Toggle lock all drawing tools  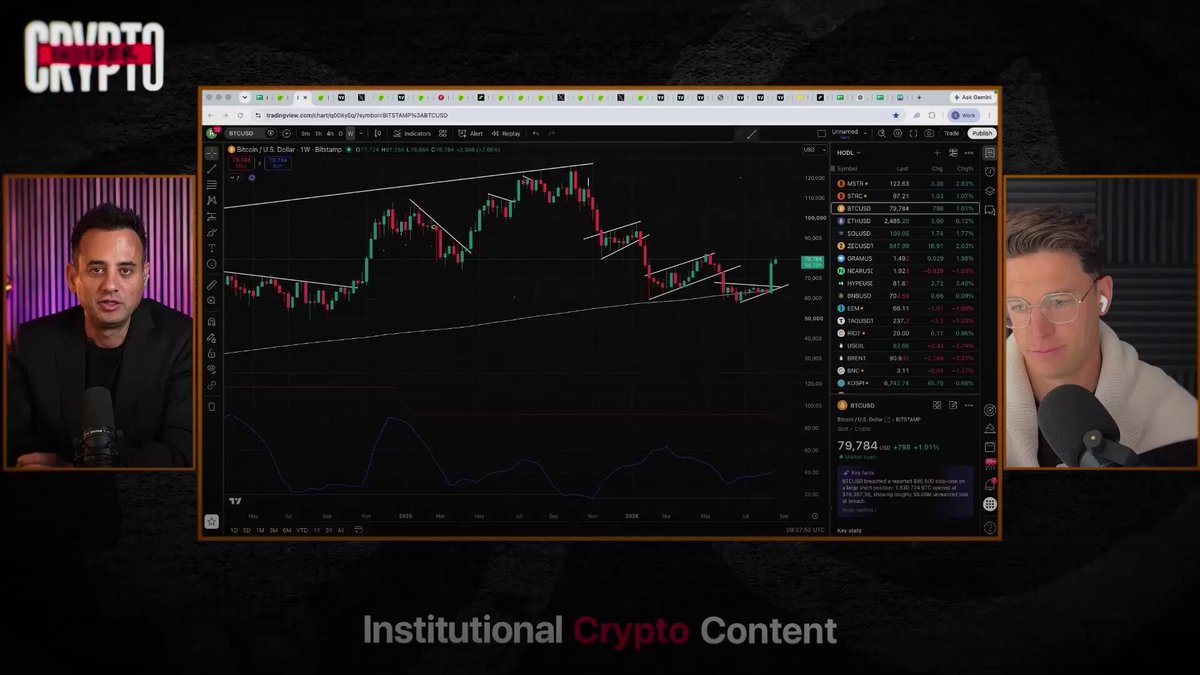211,353
